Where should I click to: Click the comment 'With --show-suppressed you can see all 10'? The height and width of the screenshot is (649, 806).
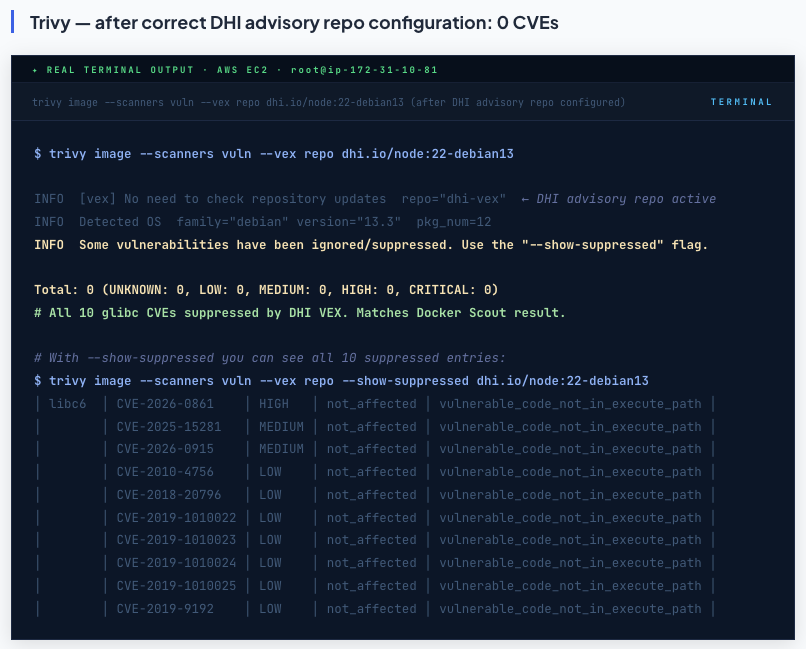[270, 358]
